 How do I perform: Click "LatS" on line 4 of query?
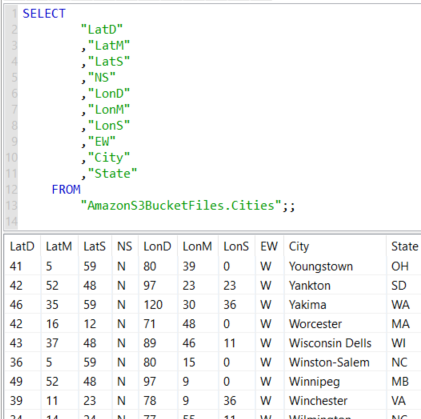click(109, 62)
